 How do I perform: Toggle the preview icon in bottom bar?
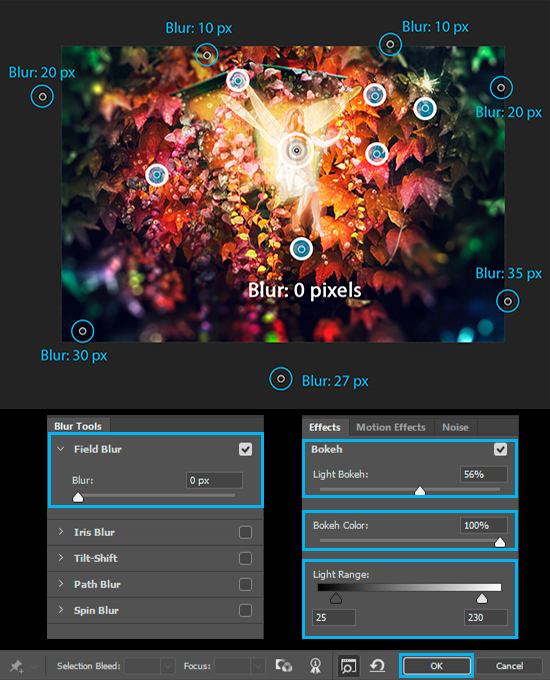348,665
